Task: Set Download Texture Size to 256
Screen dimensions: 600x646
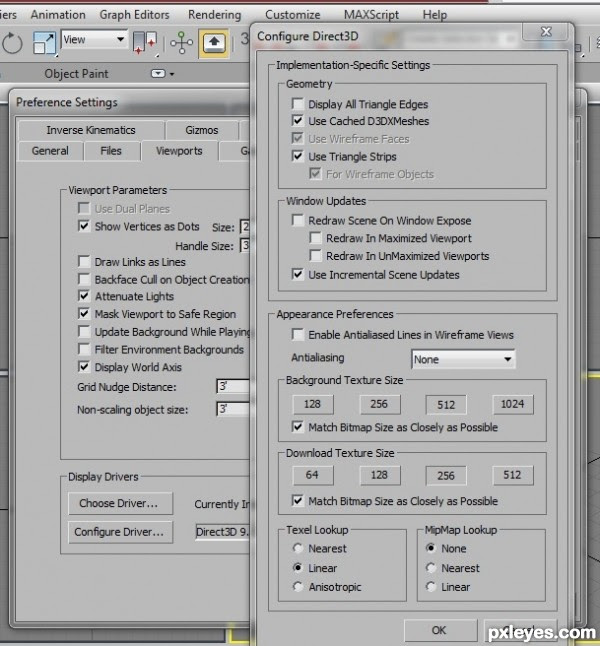Action: click(446, 476)
